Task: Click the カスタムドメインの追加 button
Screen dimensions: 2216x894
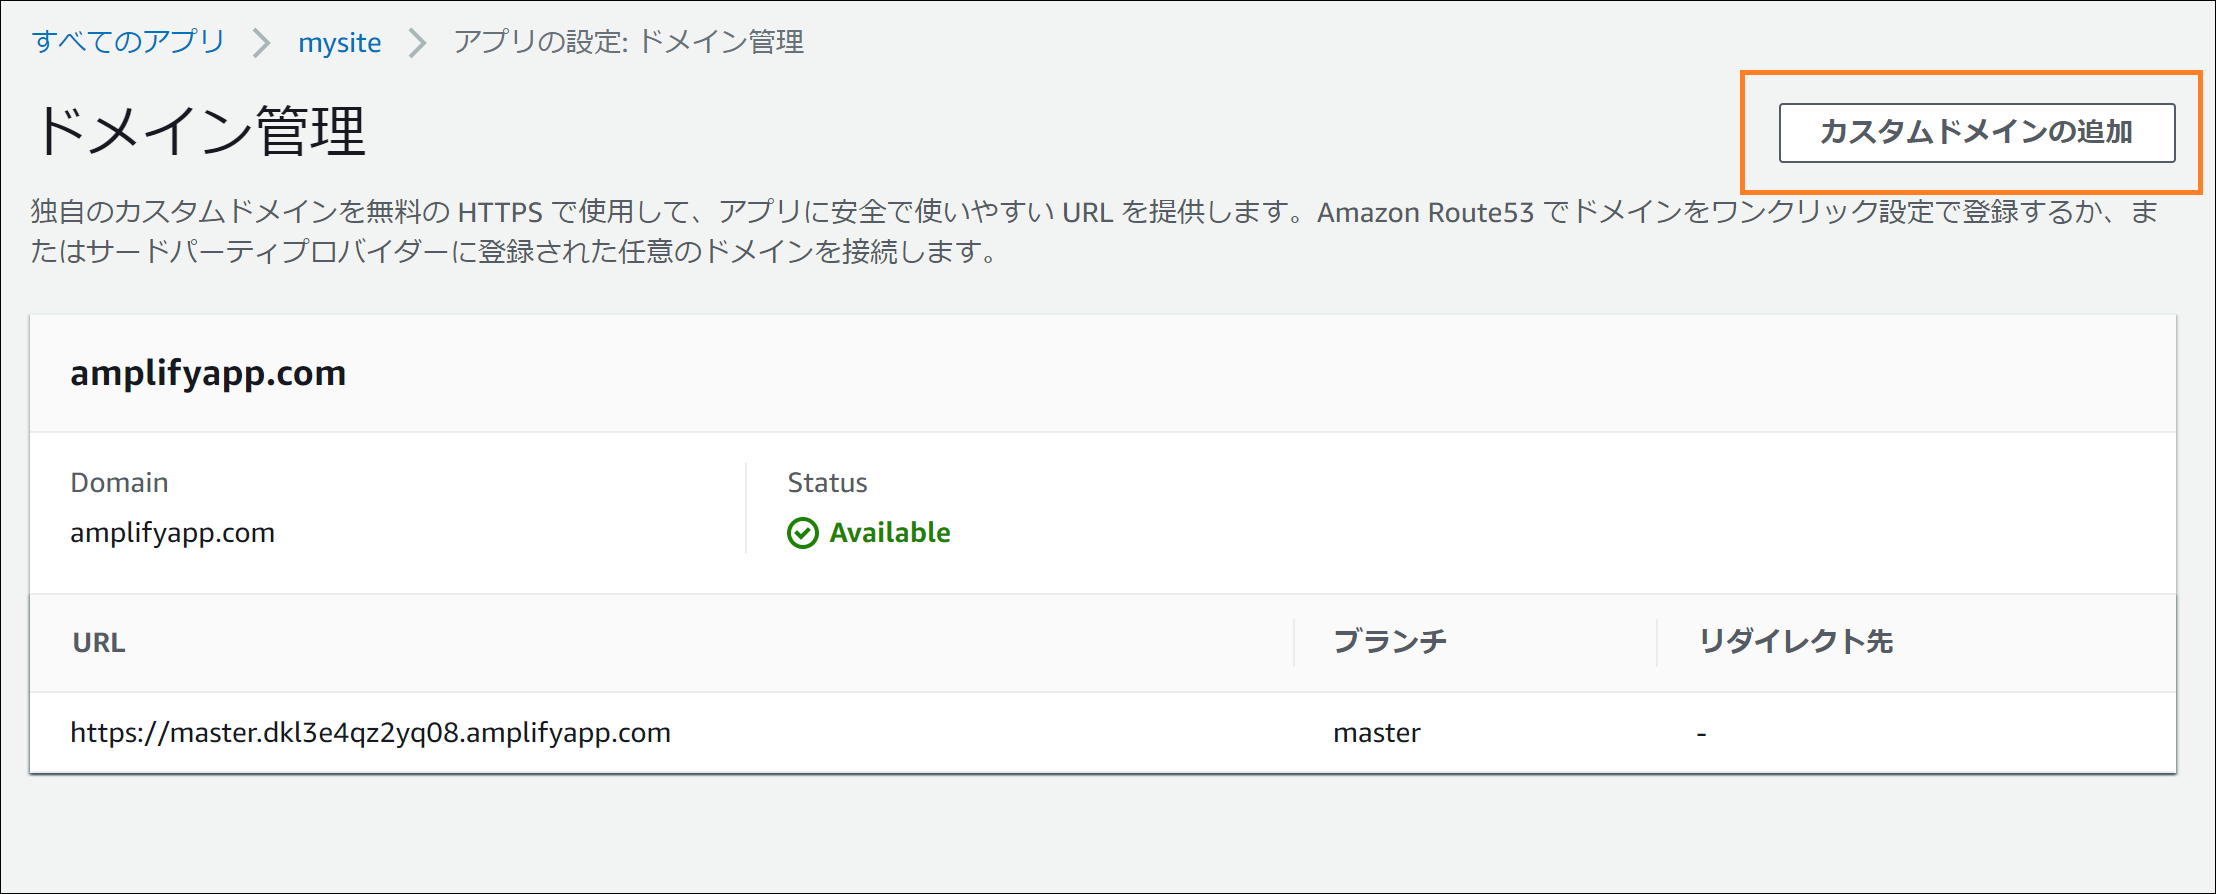Action: [x=1976, y=133]
